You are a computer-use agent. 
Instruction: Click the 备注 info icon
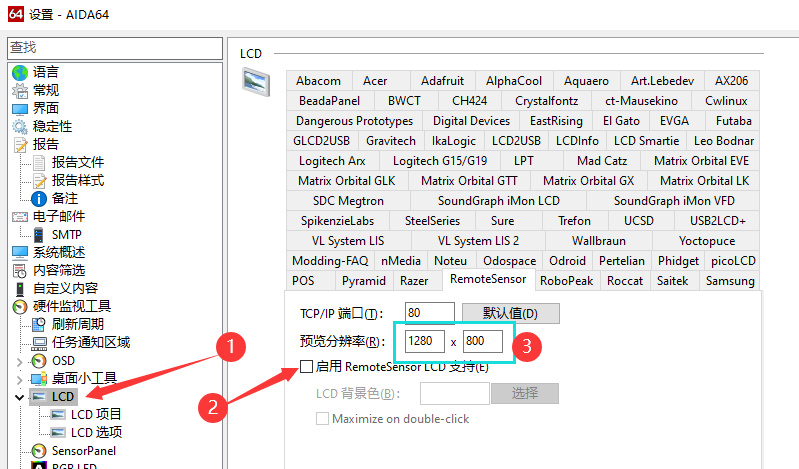tap(39, 199)
